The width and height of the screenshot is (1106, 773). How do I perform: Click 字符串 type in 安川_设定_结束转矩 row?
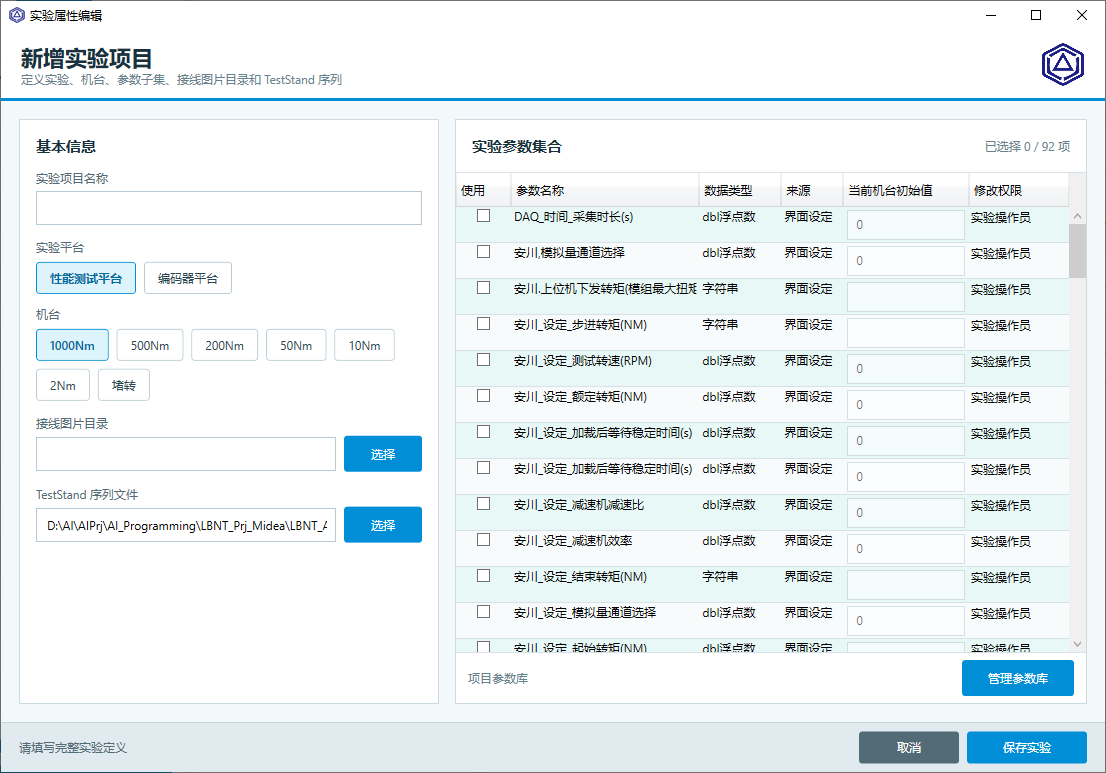720,576
